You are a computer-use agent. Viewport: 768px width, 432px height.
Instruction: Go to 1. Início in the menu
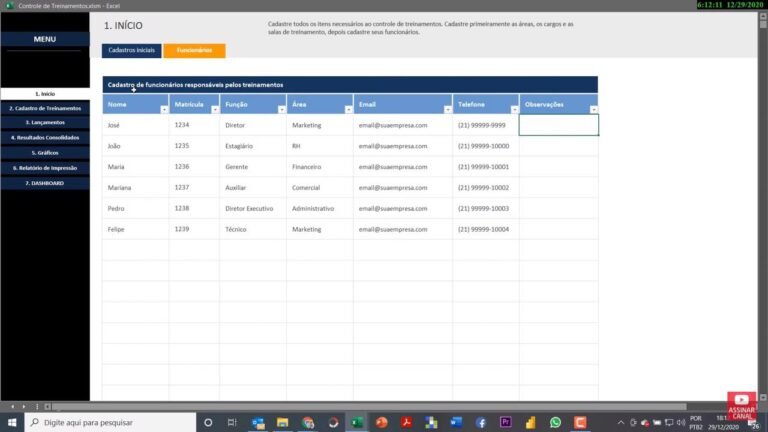pyautogui.click(x=45, y=94)
